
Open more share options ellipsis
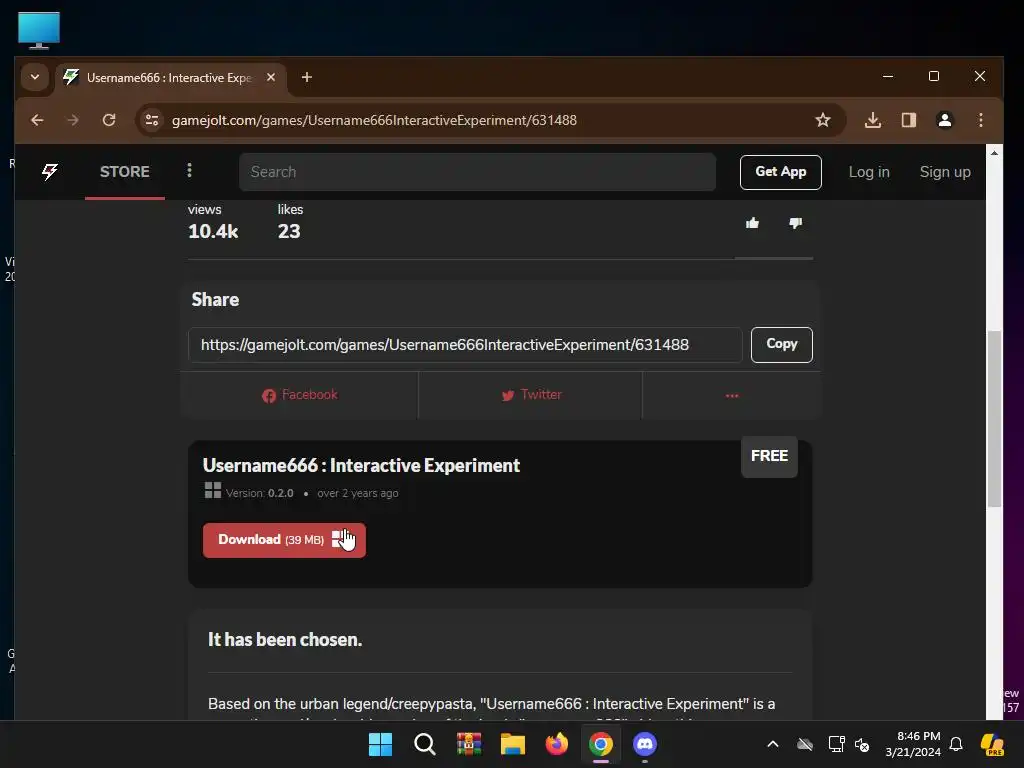(x=731, y=395)
